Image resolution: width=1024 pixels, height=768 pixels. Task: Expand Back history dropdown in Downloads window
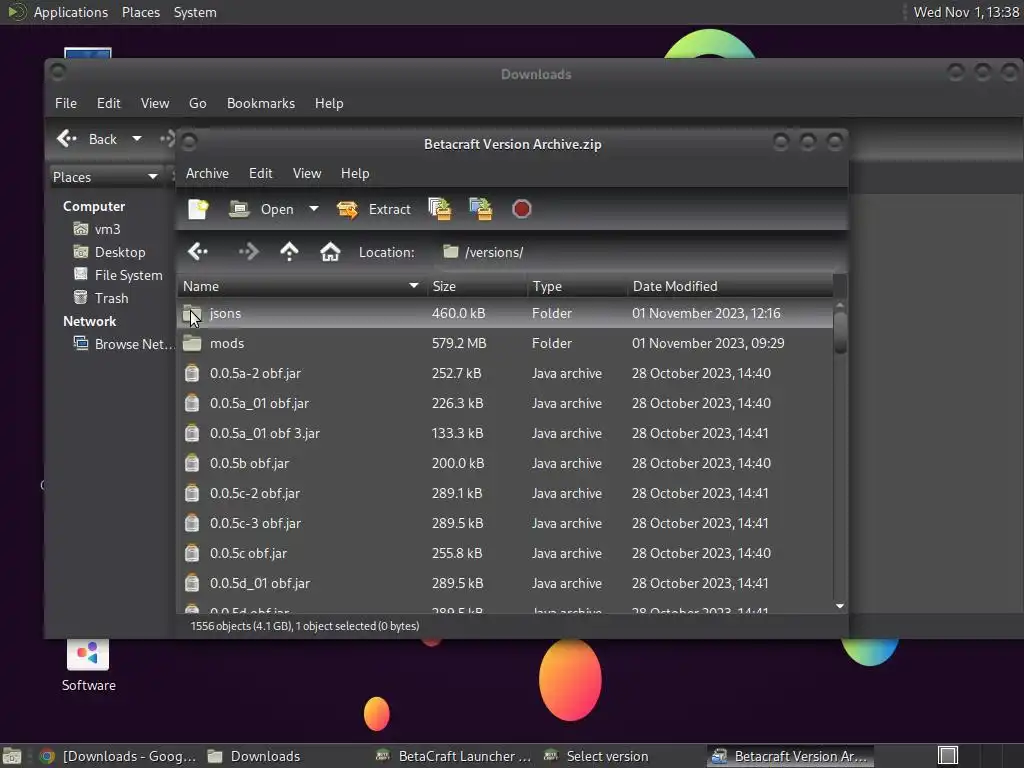(x=136, y=139)
